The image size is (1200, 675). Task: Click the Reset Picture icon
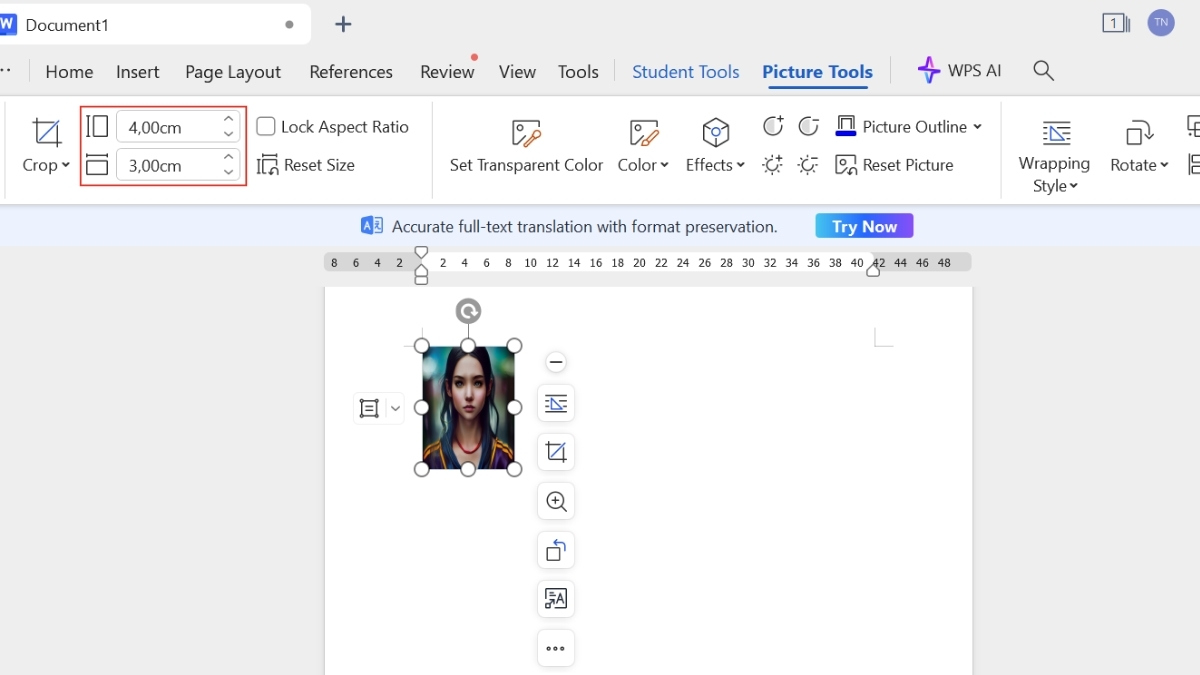[846, 165]
